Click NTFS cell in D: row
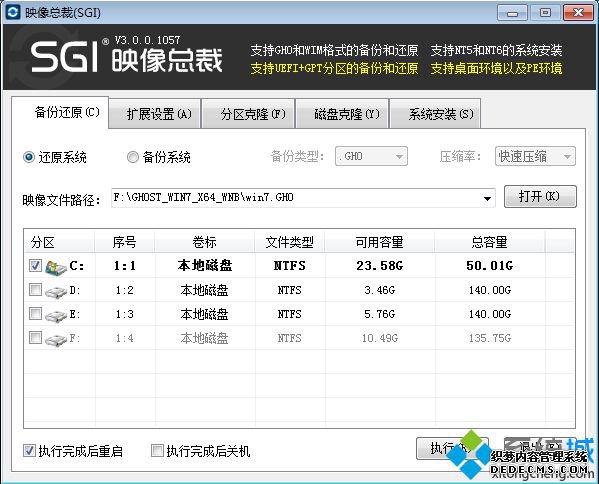The width and height of the screenshot is (599, 484). (x=290, y=290)
